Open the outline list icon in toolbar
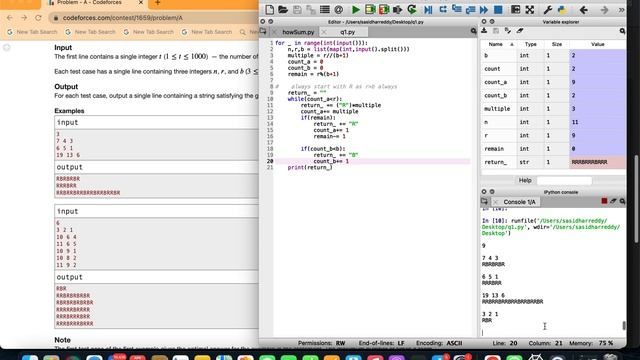 pos(324,9)
